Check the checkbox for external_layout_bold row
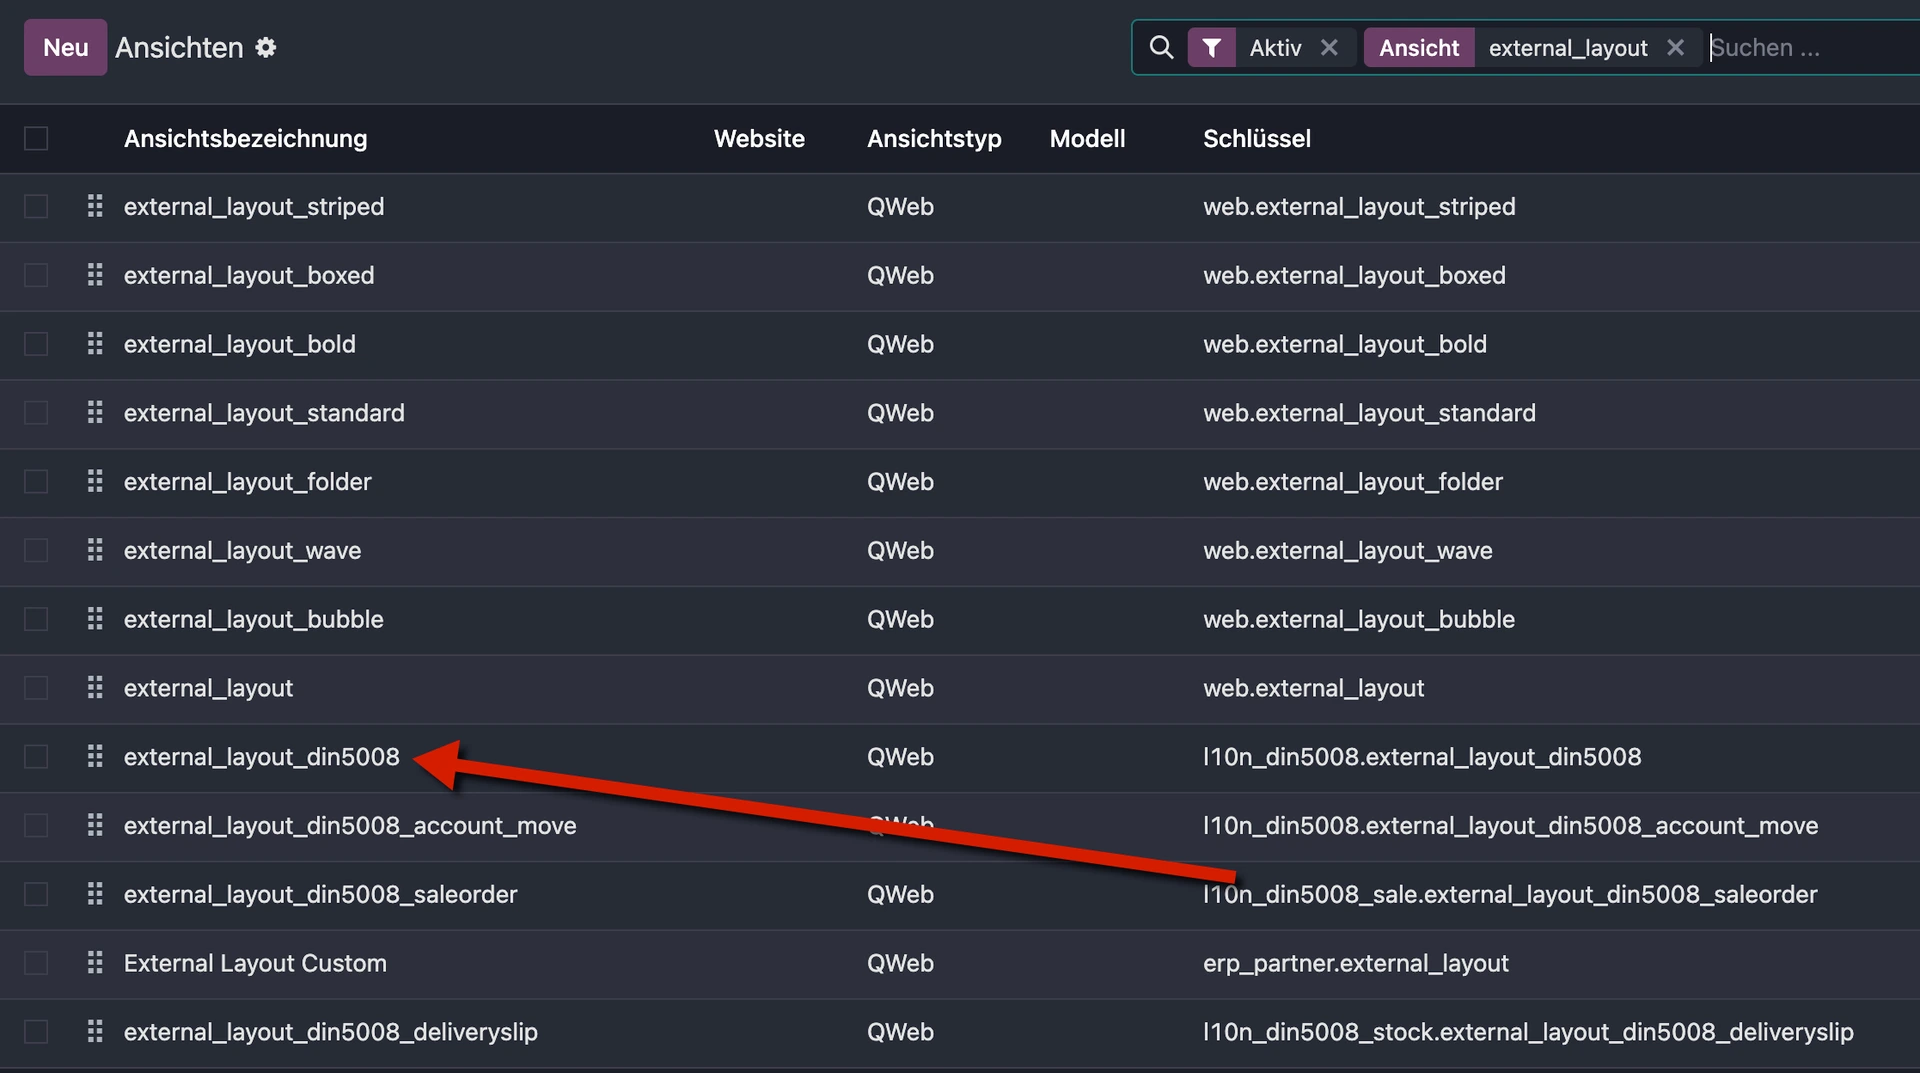 [x=36, y=344]
